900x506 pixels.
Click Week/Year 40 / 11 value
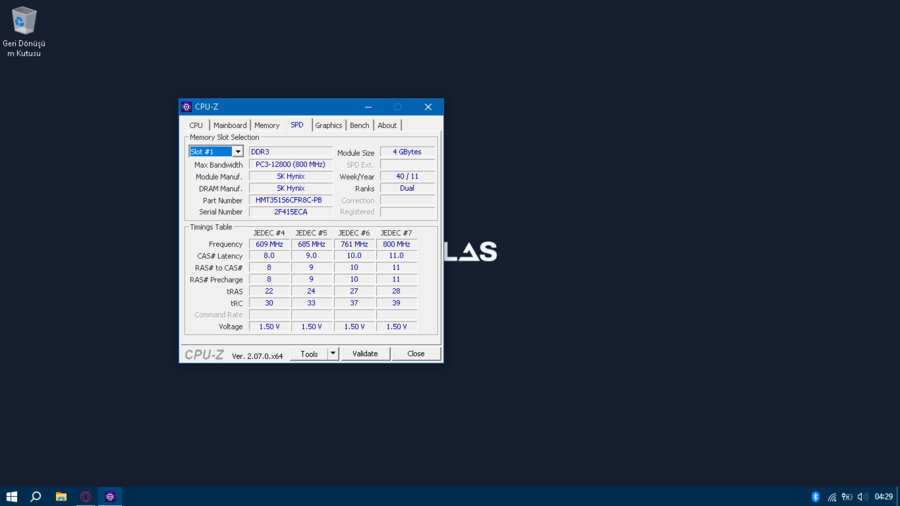tap(407, 176)
